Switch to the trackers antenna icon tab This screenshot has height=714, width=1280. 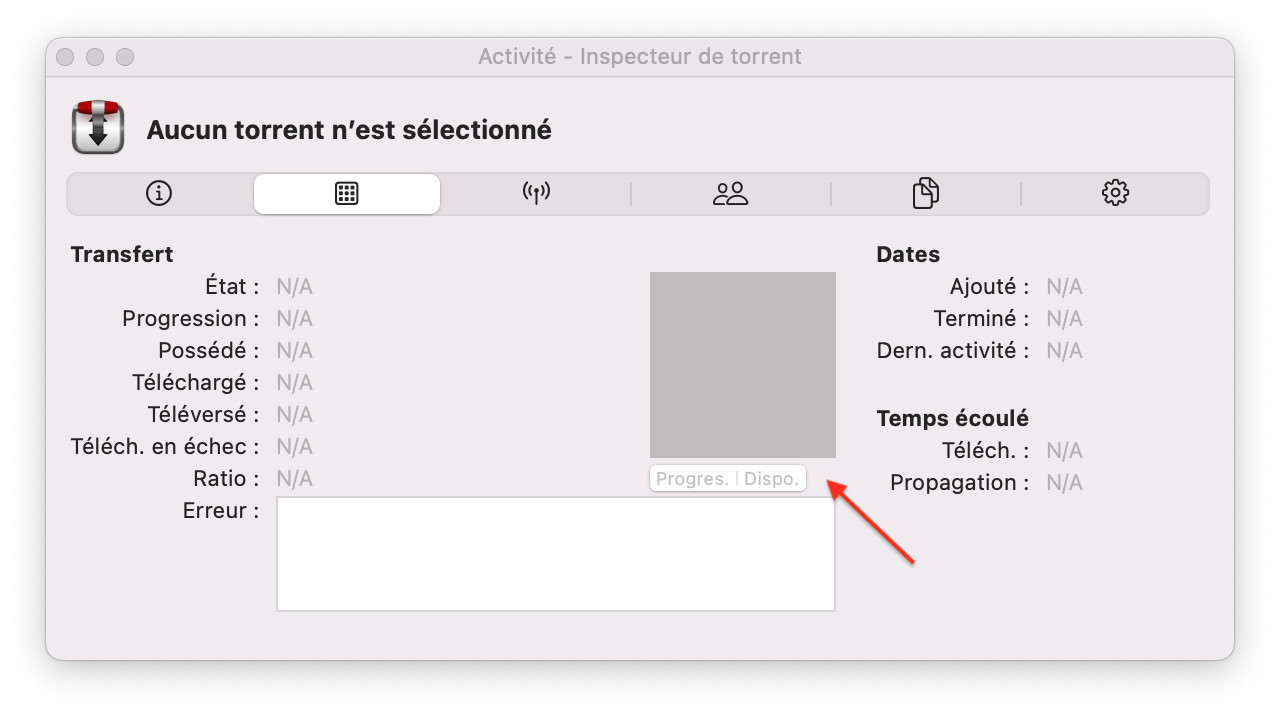click(536, 193)
